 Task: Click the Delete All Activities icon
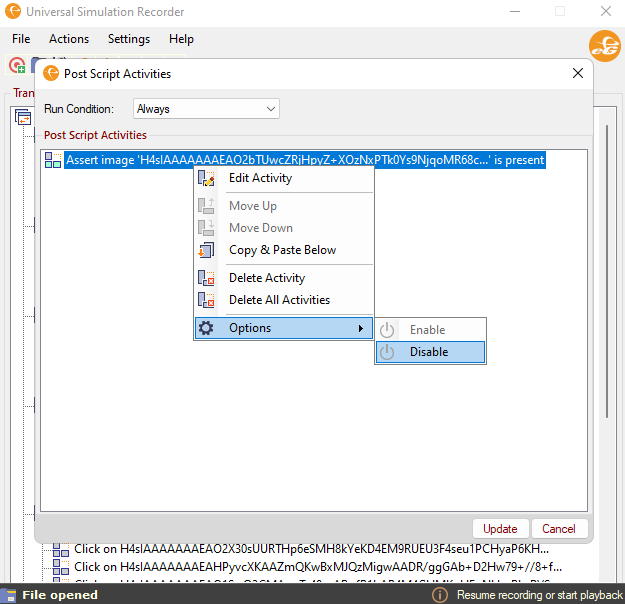pos(207,300)
